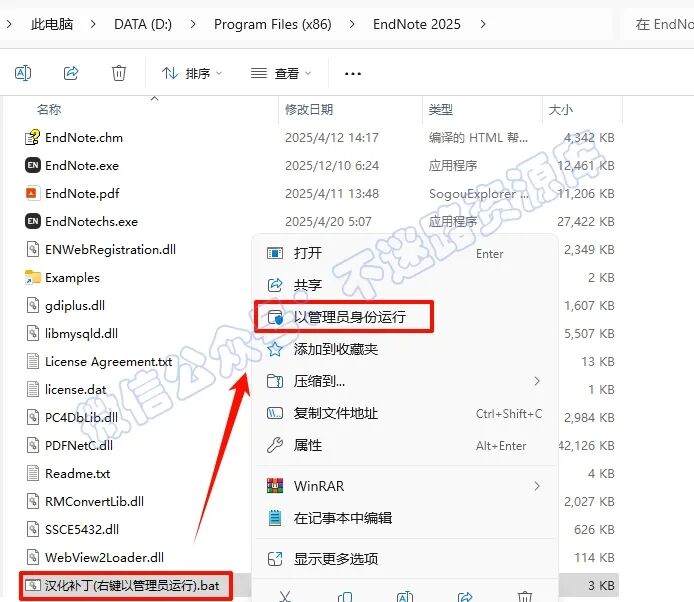Select the License Agreement.txt file icon
This screenshot has width=694, height=602.
(33, 361)
